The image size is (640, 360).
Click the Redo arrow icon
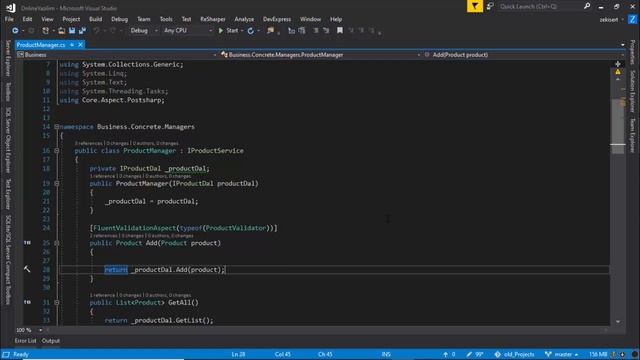coord(112,31)
